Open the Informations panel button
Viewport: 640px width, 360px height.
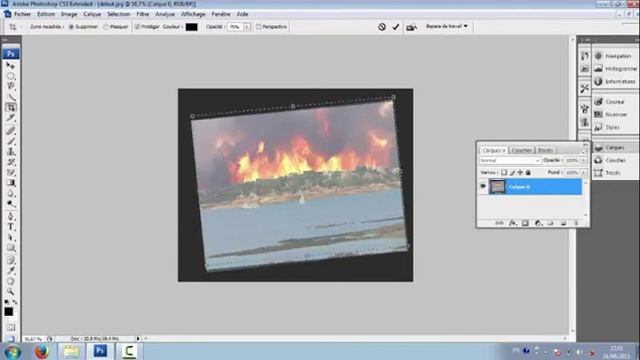pyautogui.click(x=616, y=82)
